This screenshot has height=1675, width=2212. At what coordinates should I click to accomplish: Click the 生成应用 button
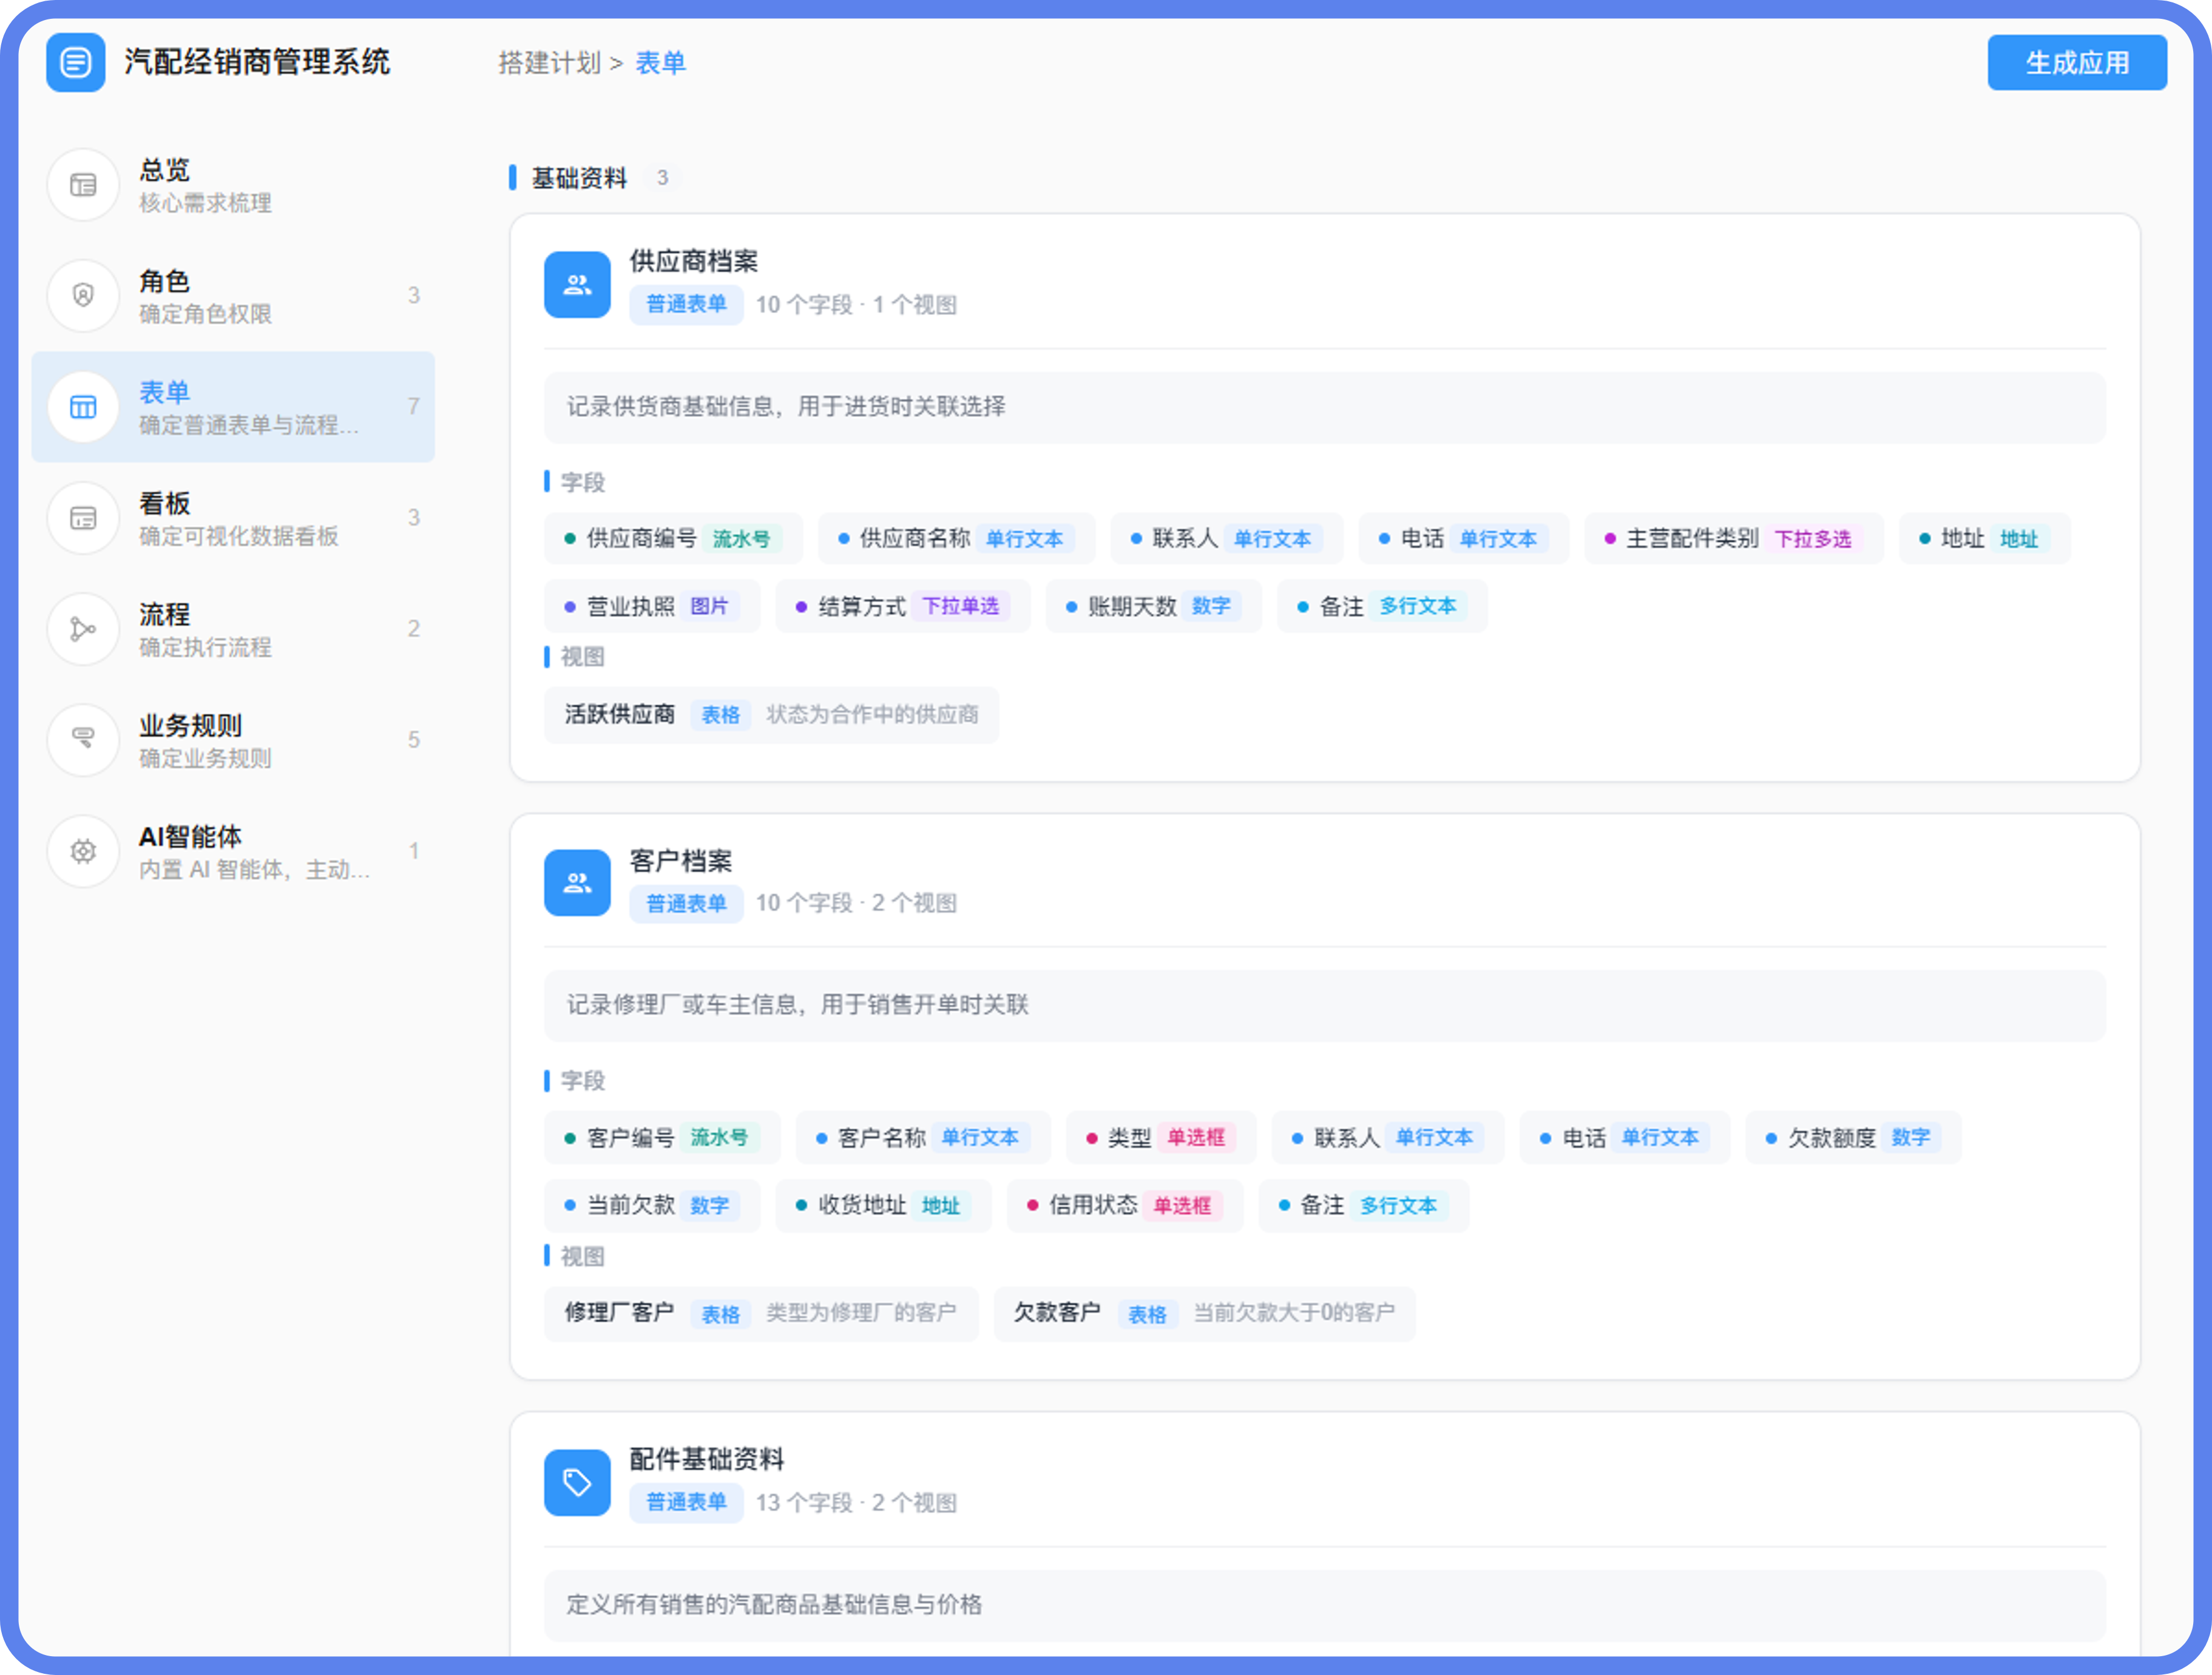(x=2077, y=62)
